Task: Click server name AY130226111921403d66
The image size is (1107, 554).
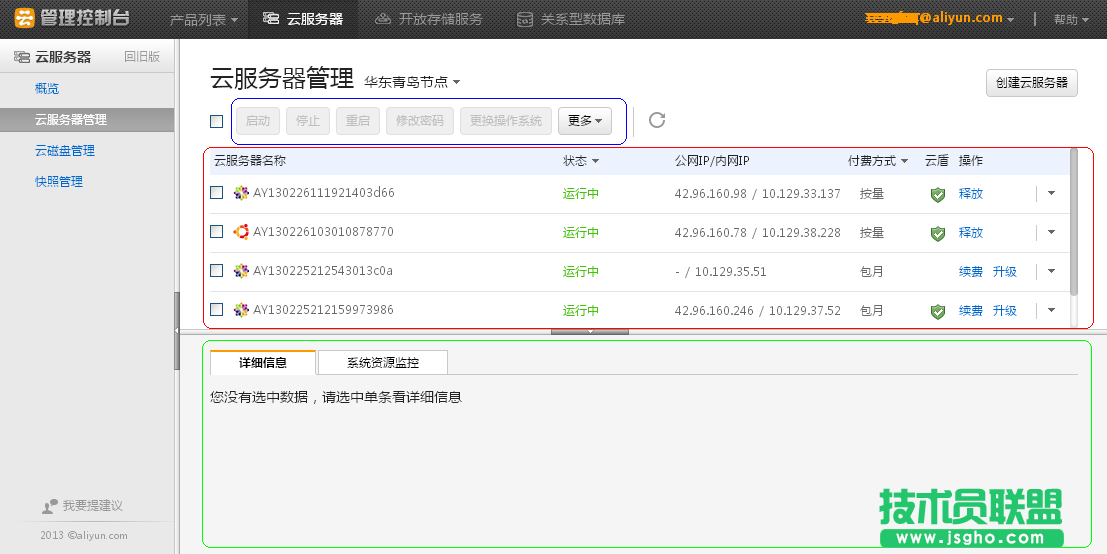Action: point(323,193)
